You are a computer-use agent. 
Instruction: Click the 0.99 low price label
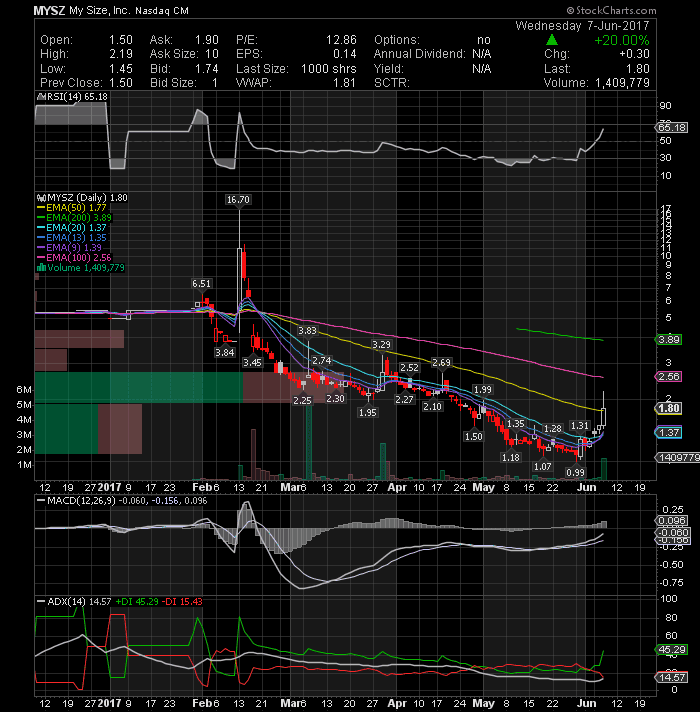tap(575, 472)
